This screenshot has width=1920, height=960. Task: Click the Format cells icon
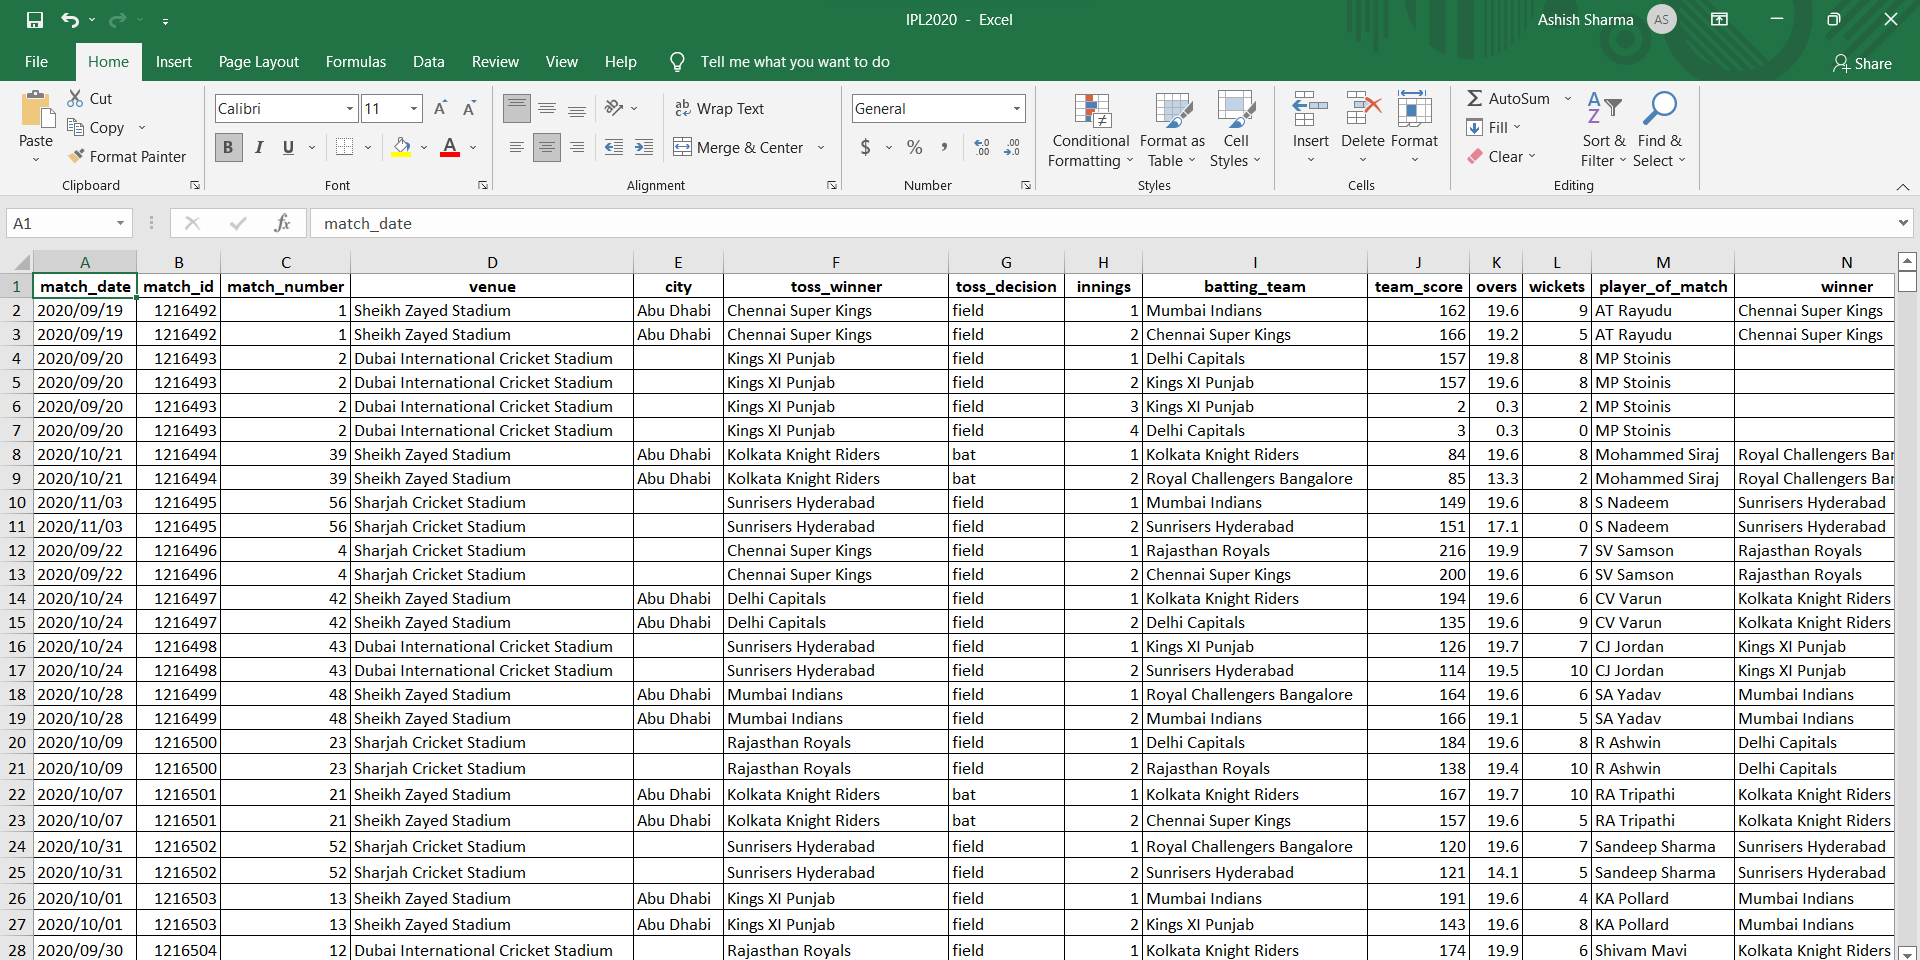tap(1414, 109)
